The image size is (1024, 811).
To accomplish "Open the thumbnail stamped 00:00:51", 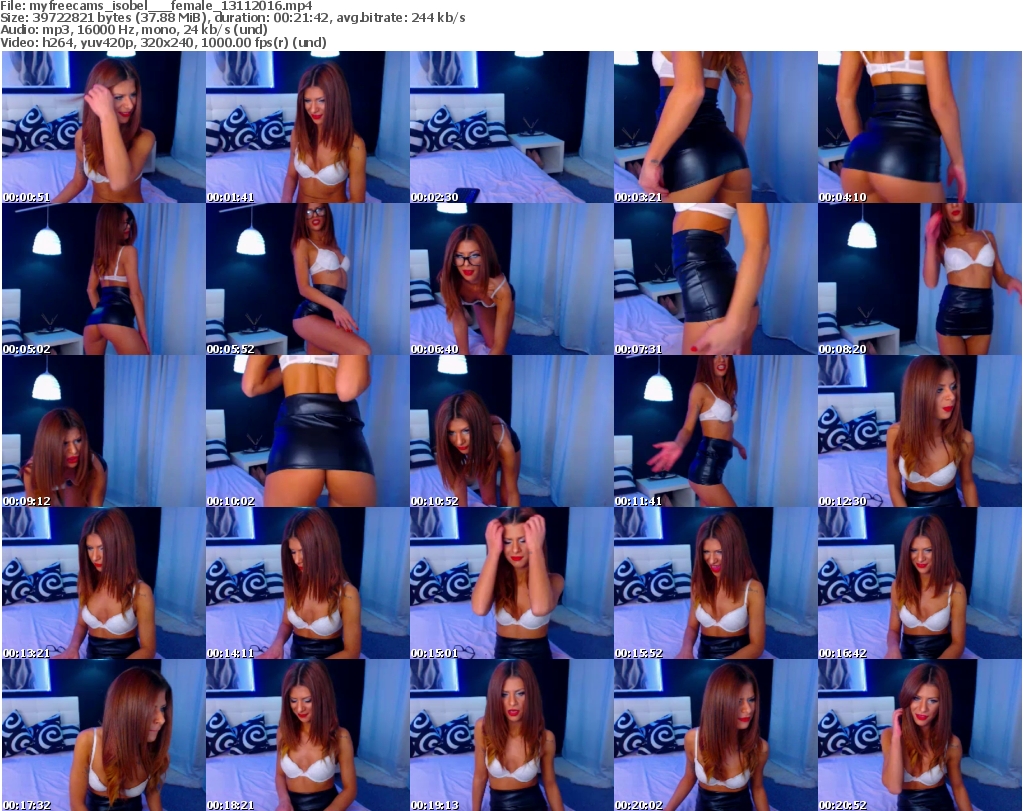I will click(104, 127).
